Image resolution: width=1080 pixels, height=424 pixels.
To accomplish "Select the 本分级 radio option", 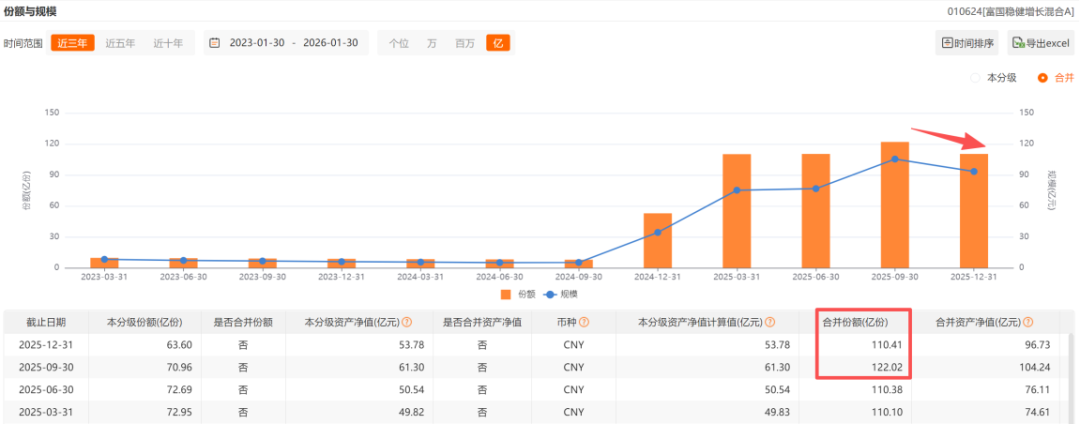I will pyautogui.click(x=993, y=78).
